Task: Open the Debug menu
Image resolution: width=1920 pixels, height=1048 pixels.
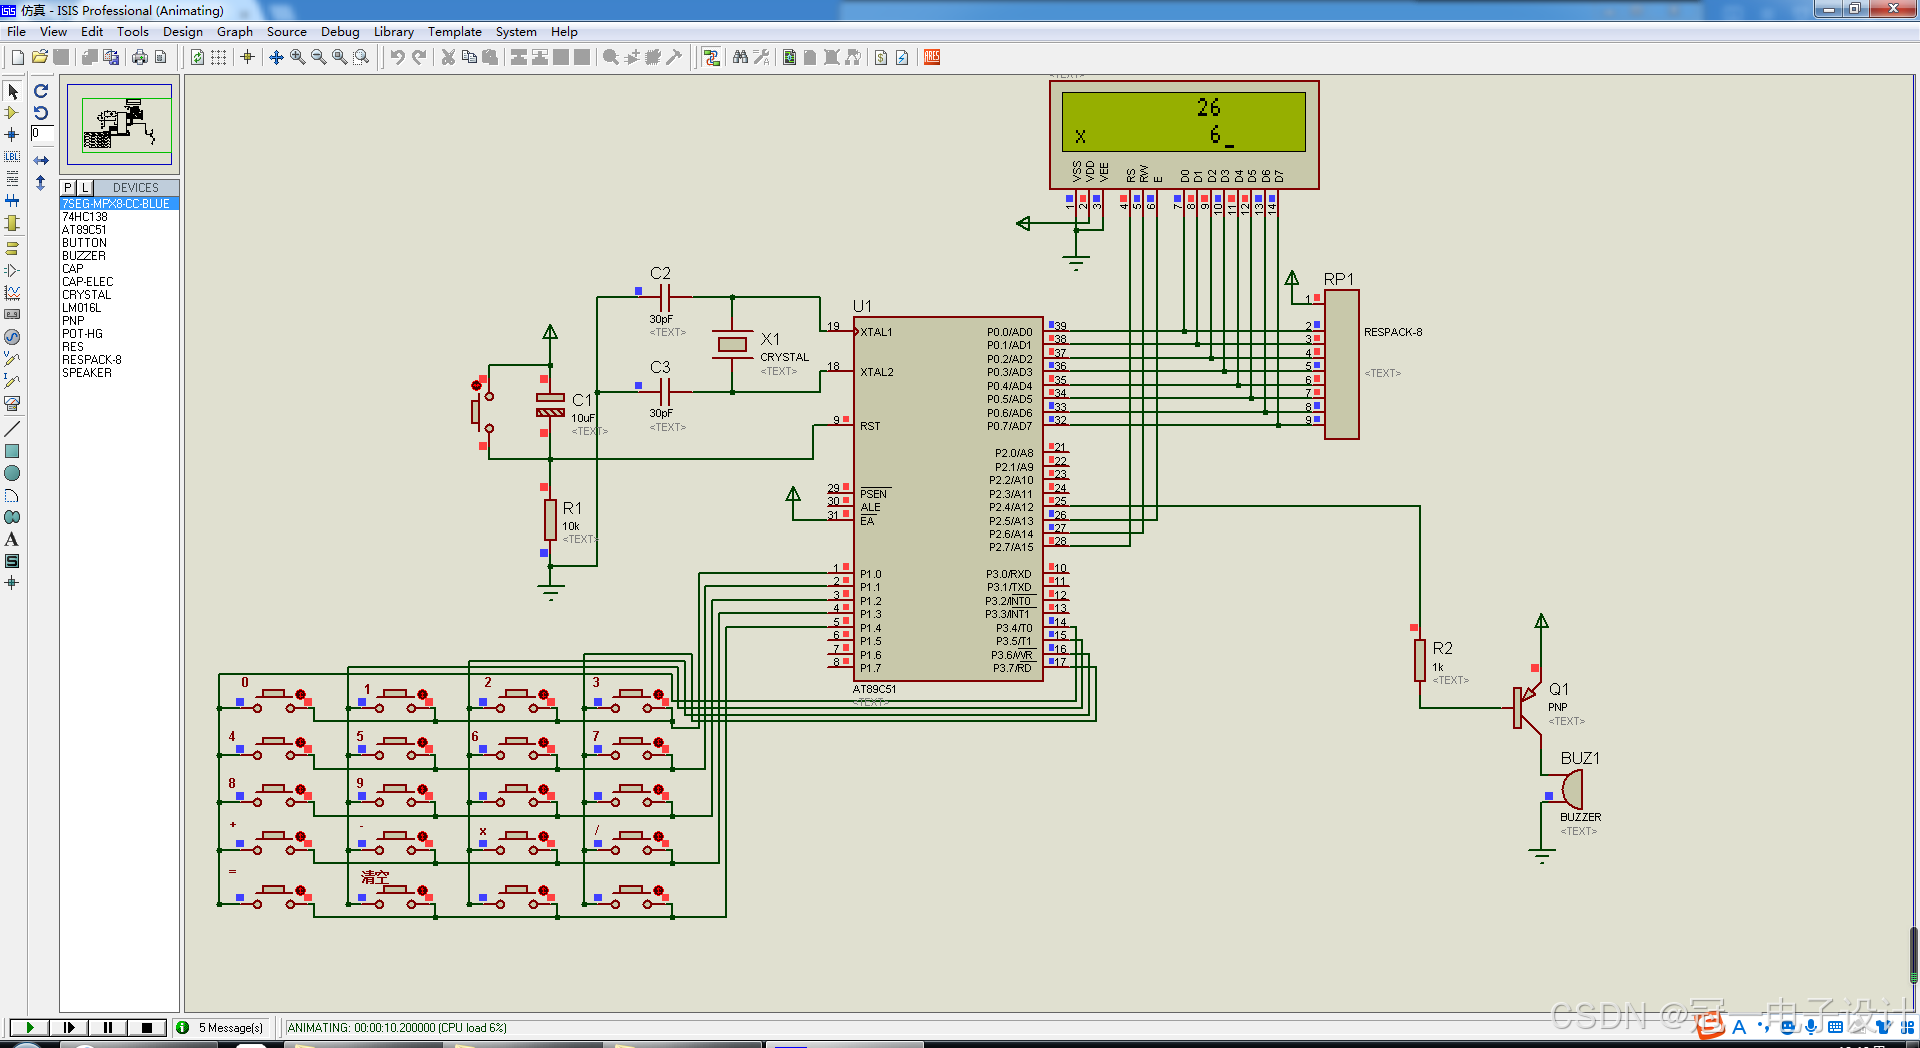Action: click(340, 32)
